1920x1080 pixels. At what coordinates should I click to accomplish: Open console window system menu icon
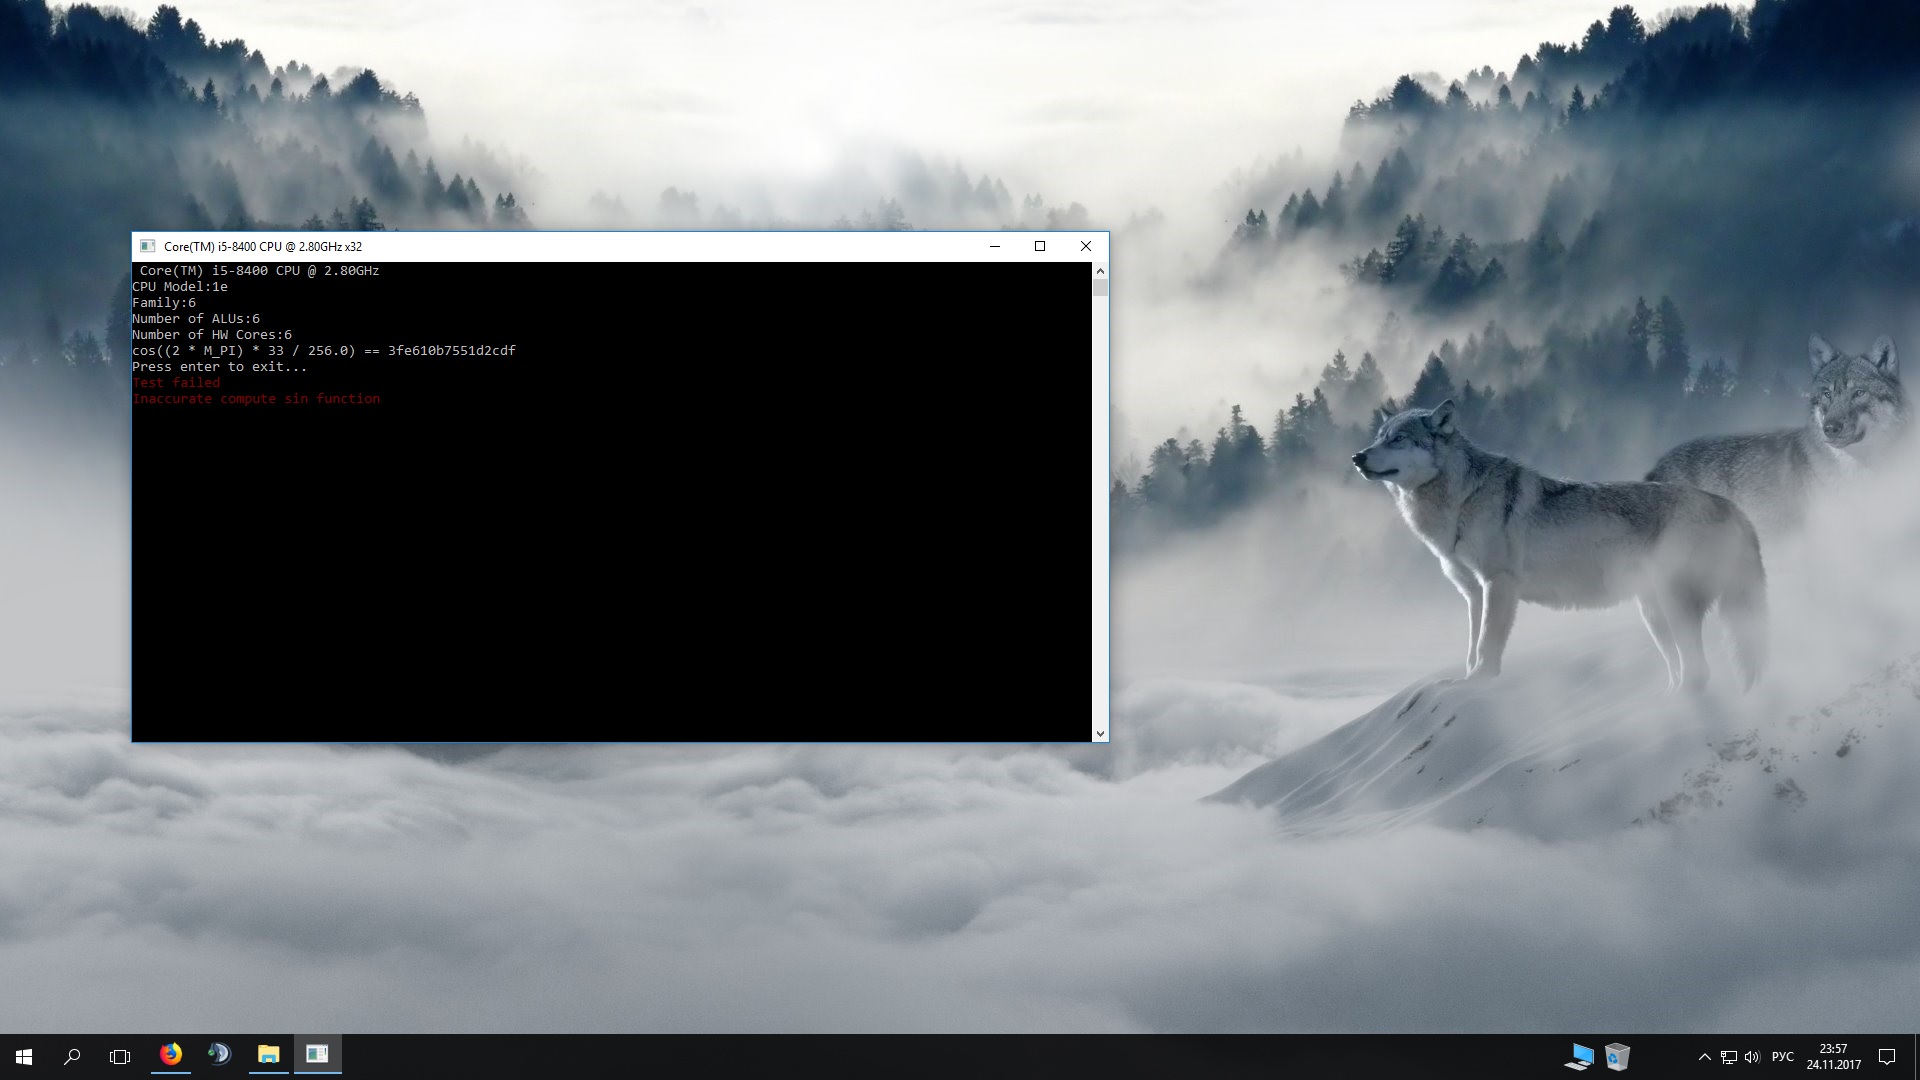(148, 246)
